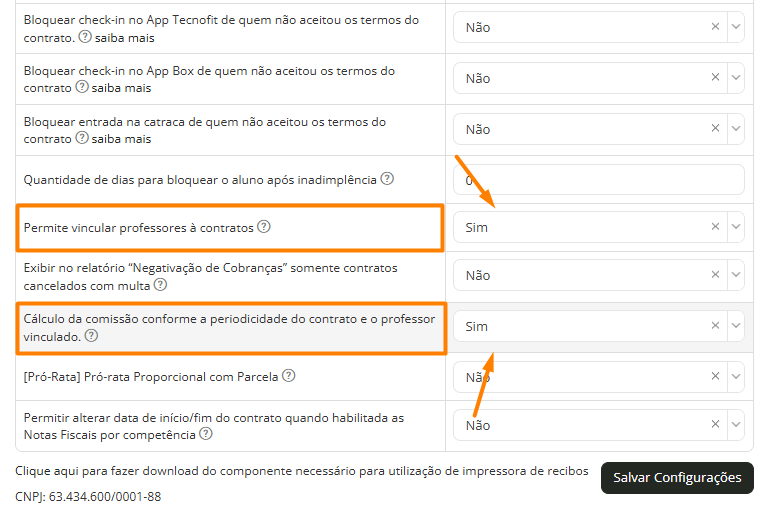Click the Não value in App Tecnofit check-in field
Image resolution: width=770 pixels, height=525 pixels.
click(x=478, y=28)
